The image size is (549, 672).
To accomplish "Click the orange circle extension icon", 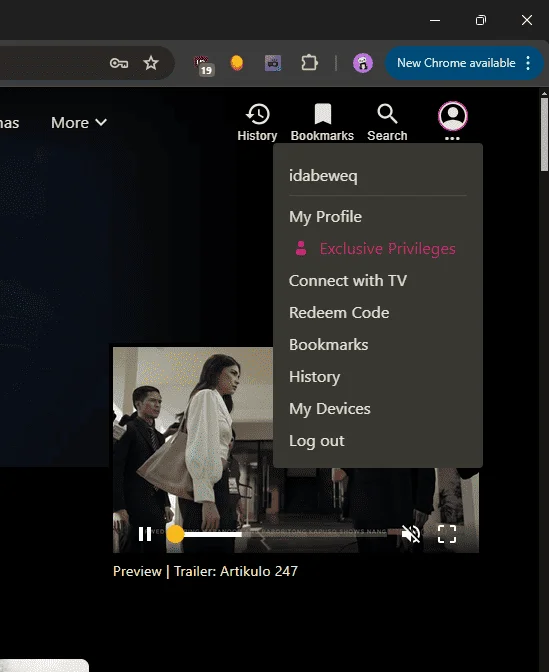I will pyautogui.click(x=237, y=63).
